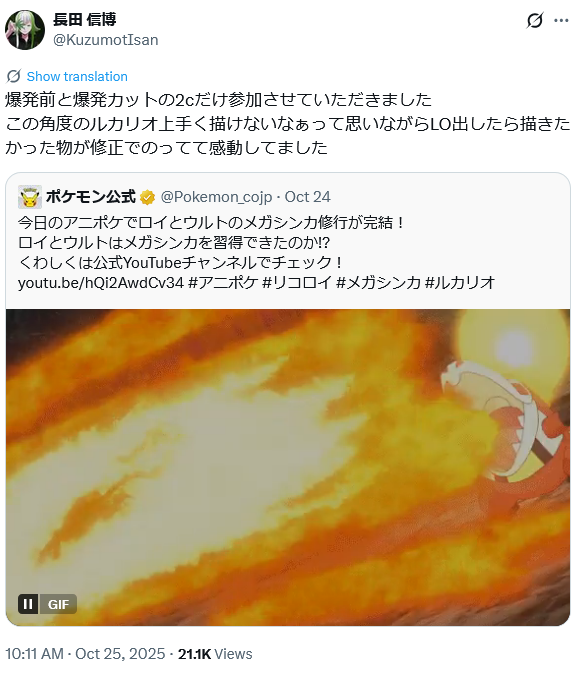
Task: Open the fire explosion GIF thumbnail
Action: 288,467
